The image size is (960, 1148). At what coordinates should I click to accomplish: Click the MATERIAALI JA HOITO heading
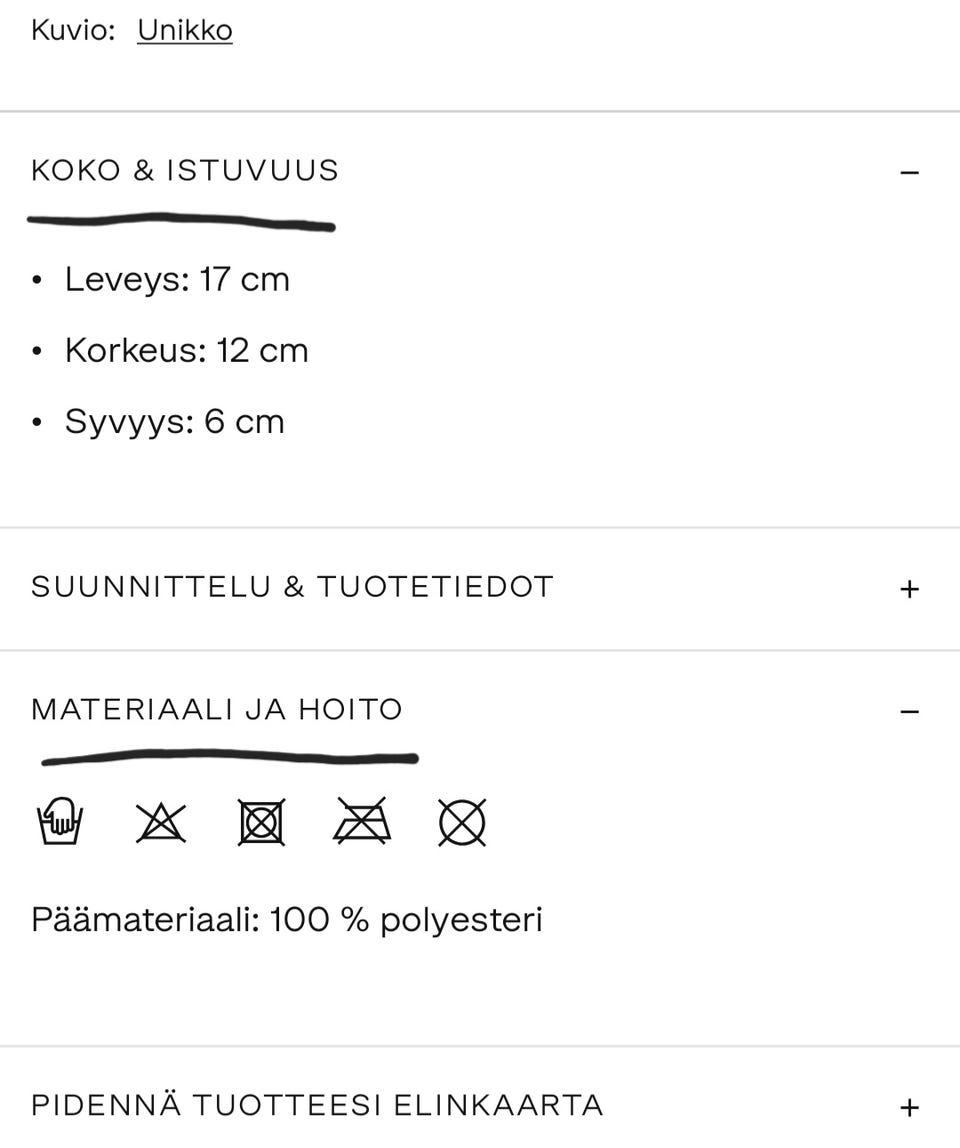click(216, 710)
